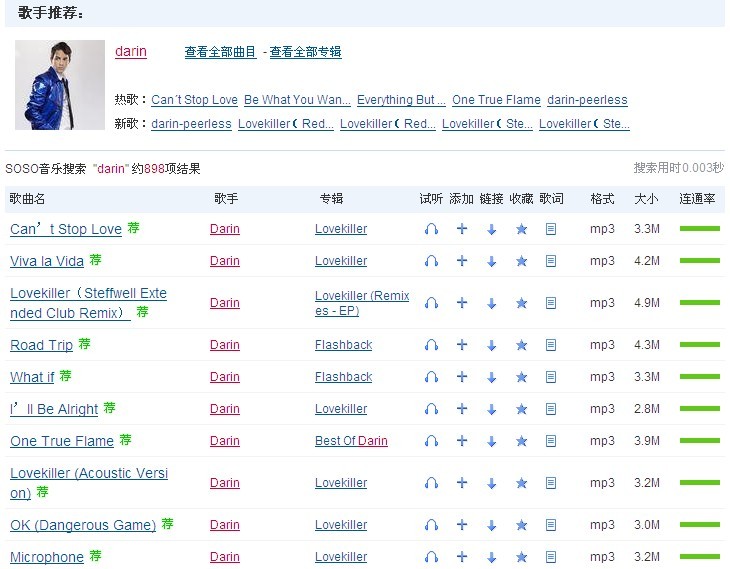The height and width of the screenshot is (569, 730).
Task: Headphone icon for Road Trip
Action: point(432,345)
